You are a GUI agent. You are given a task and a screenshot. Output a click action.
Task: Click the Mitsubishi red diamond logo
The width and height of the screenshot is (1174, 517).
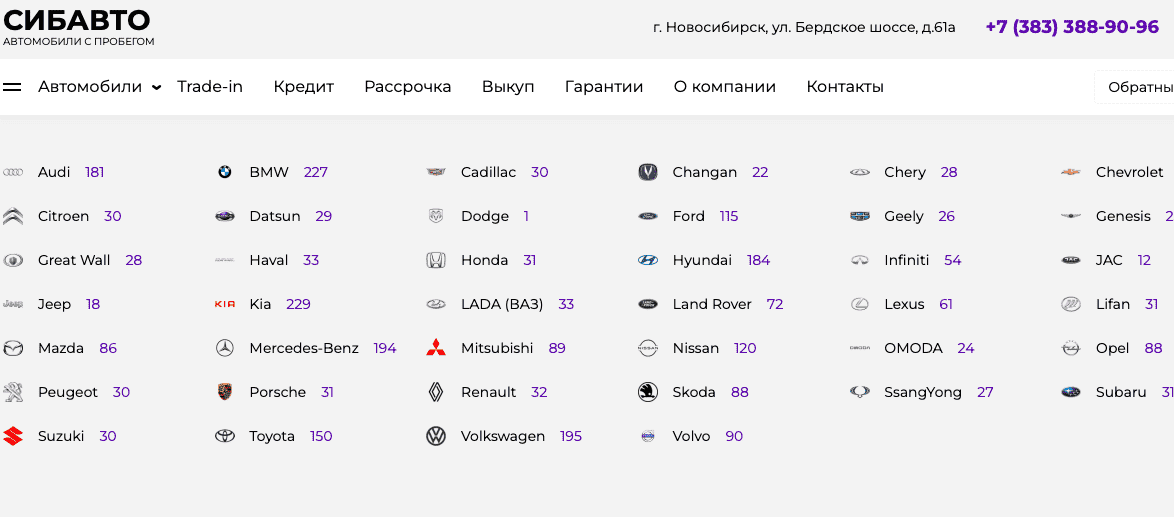pyautogui.click(x=436, y=348)
